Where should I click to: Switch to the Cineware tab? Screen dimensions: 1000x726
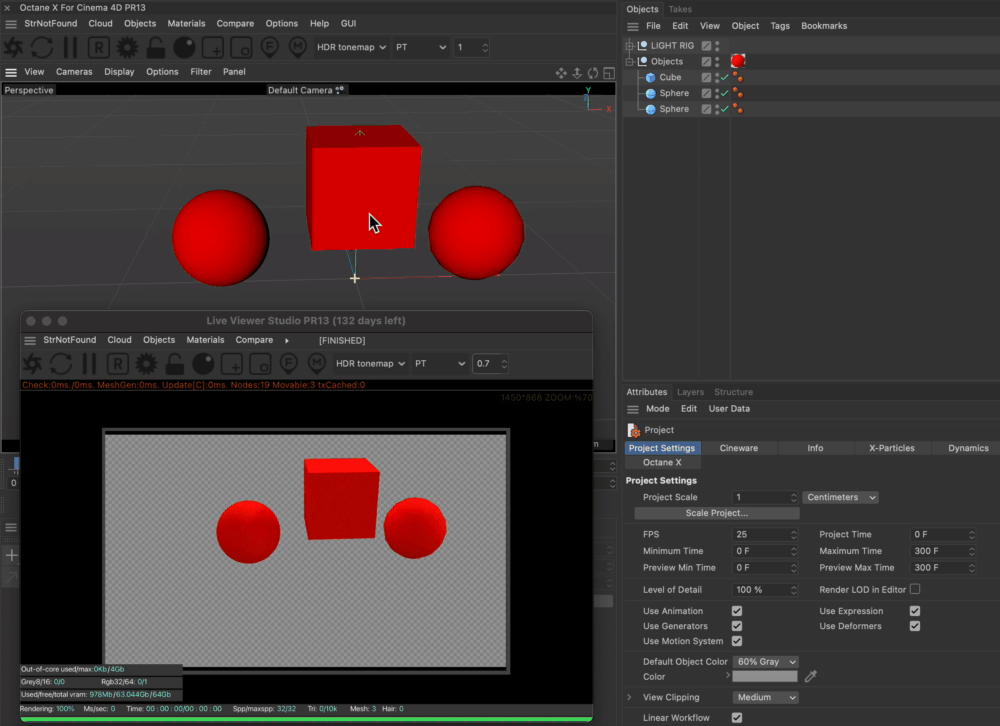[739, 448]
